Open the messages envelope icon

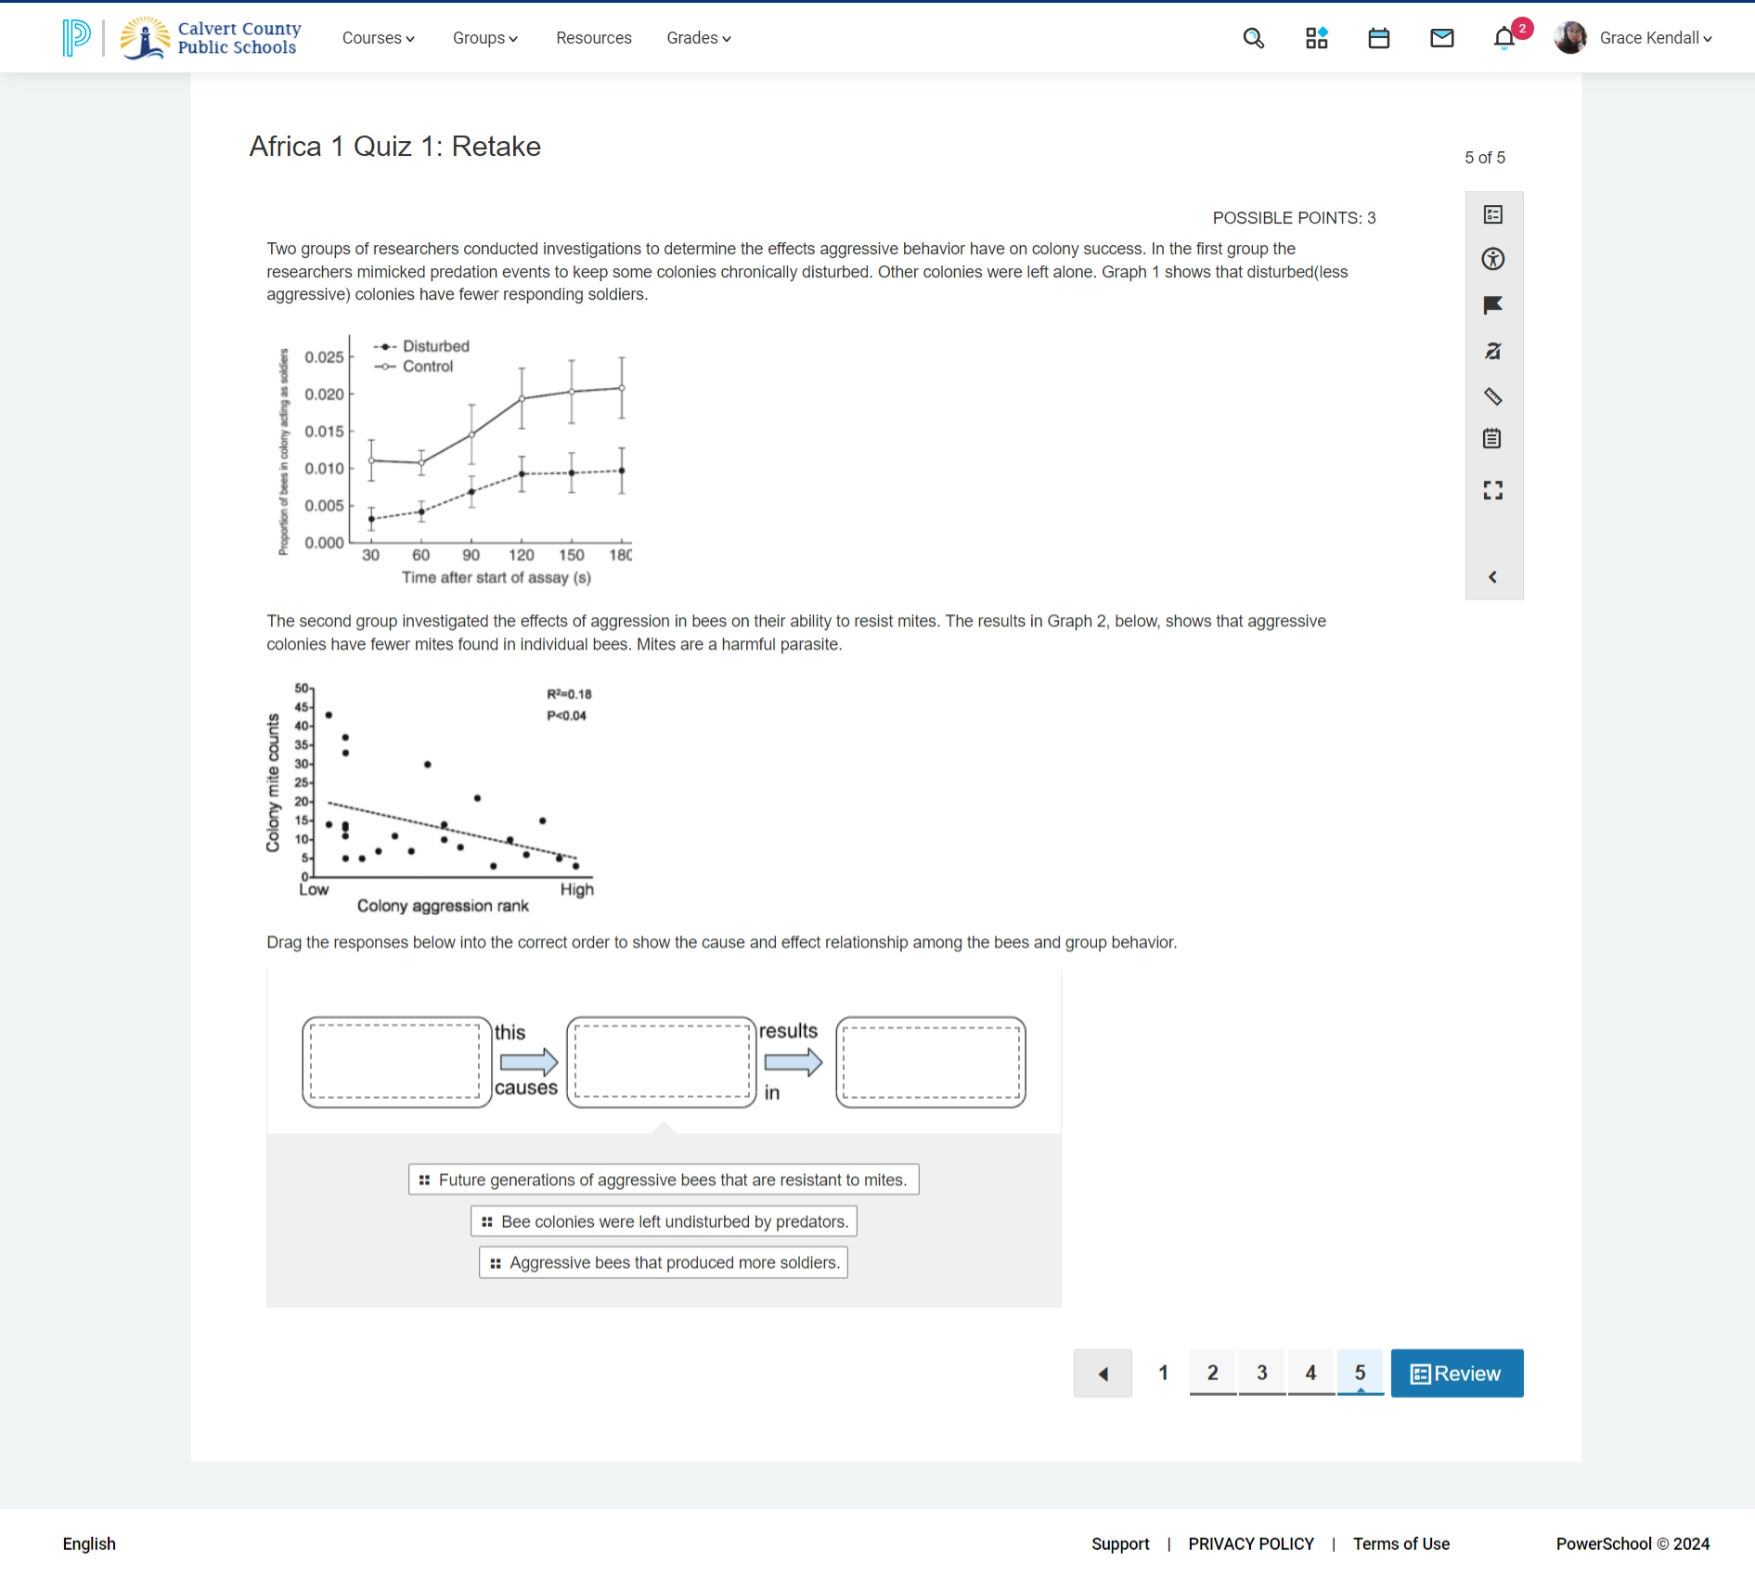1442,38
